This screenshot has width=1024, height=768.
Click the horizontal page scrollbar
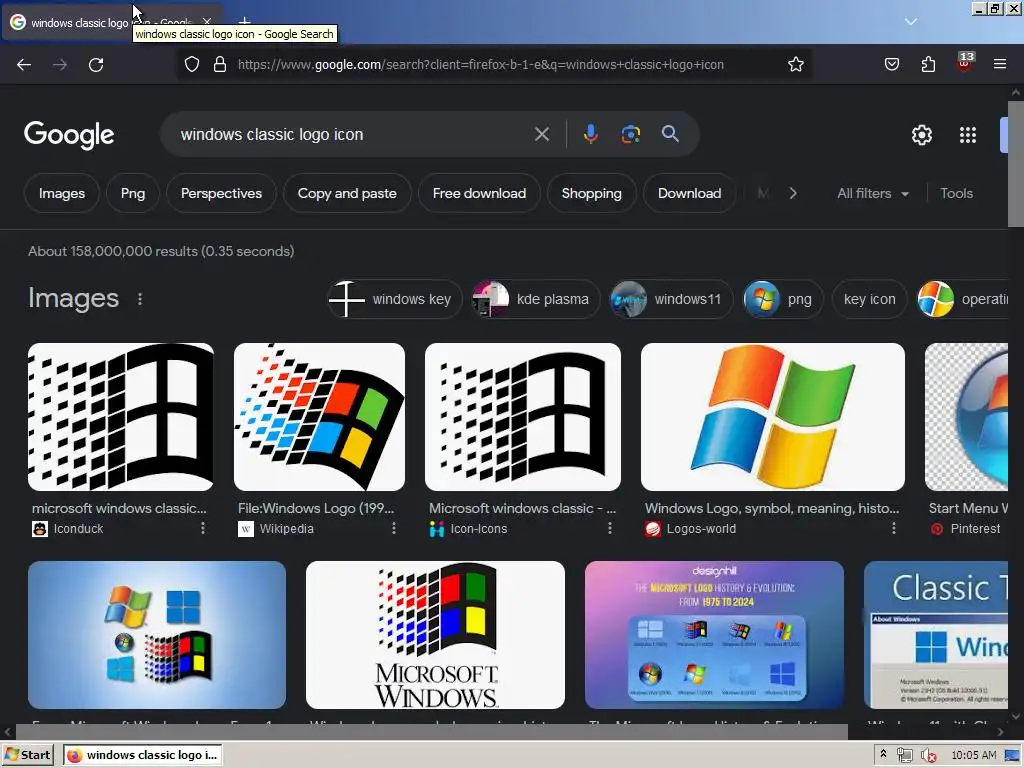431,731
